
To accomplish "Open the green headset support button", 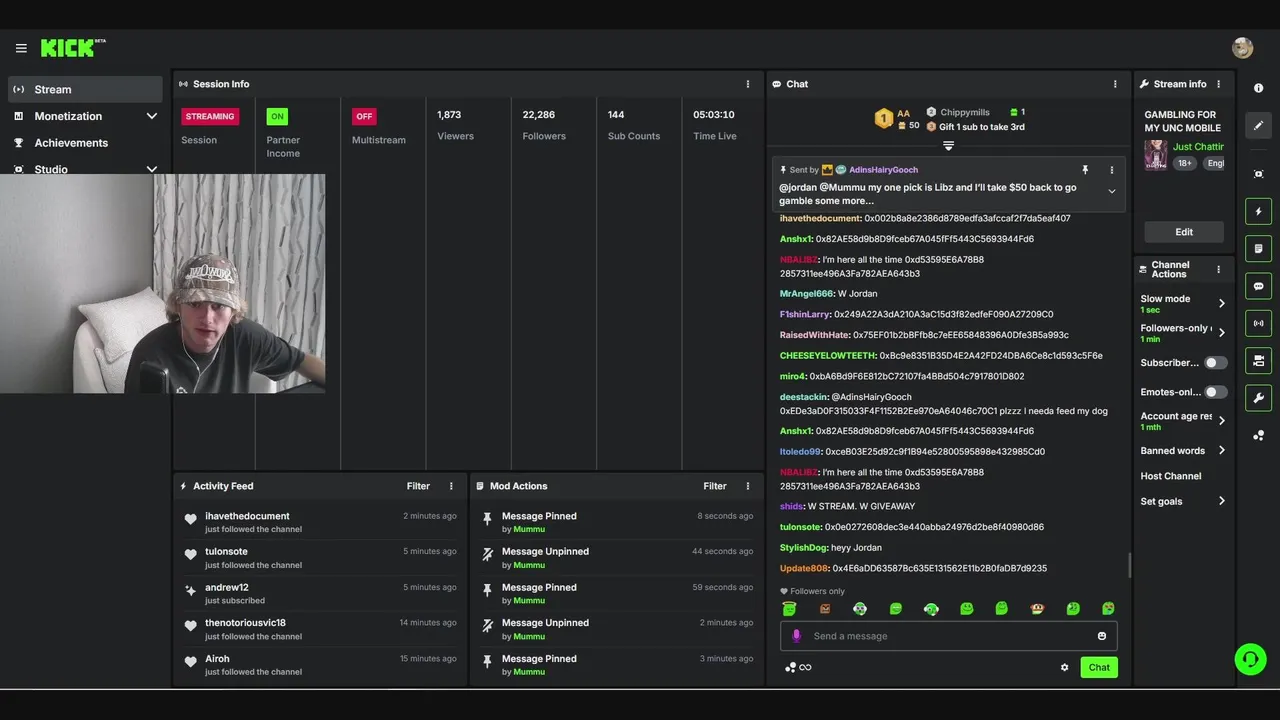I will (x=1250, y=659).
